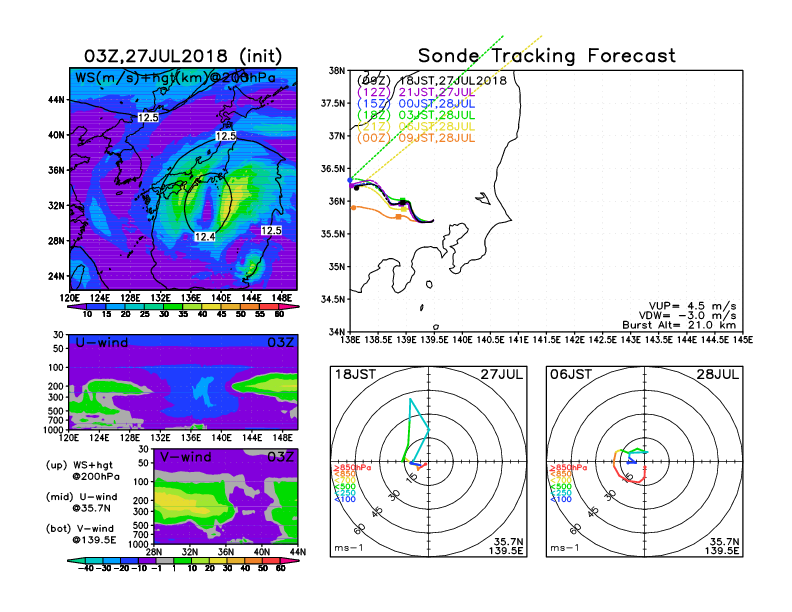Click the '06JST' label on the right hodograph

[571, 375]
